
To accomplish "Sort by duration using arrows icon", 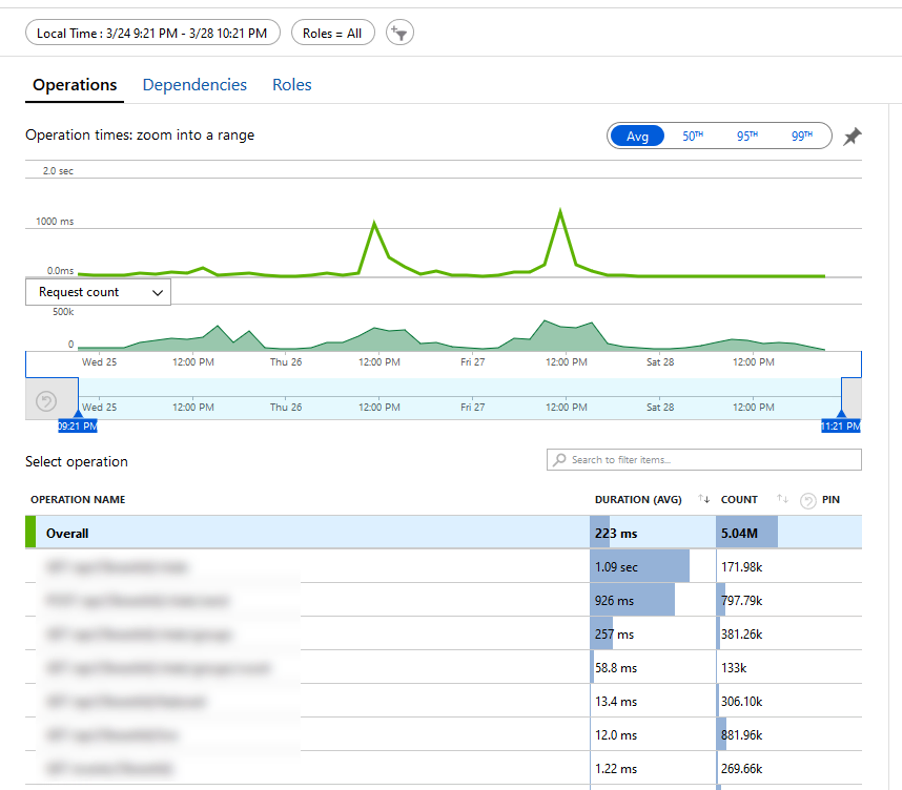I will (703, 499).
